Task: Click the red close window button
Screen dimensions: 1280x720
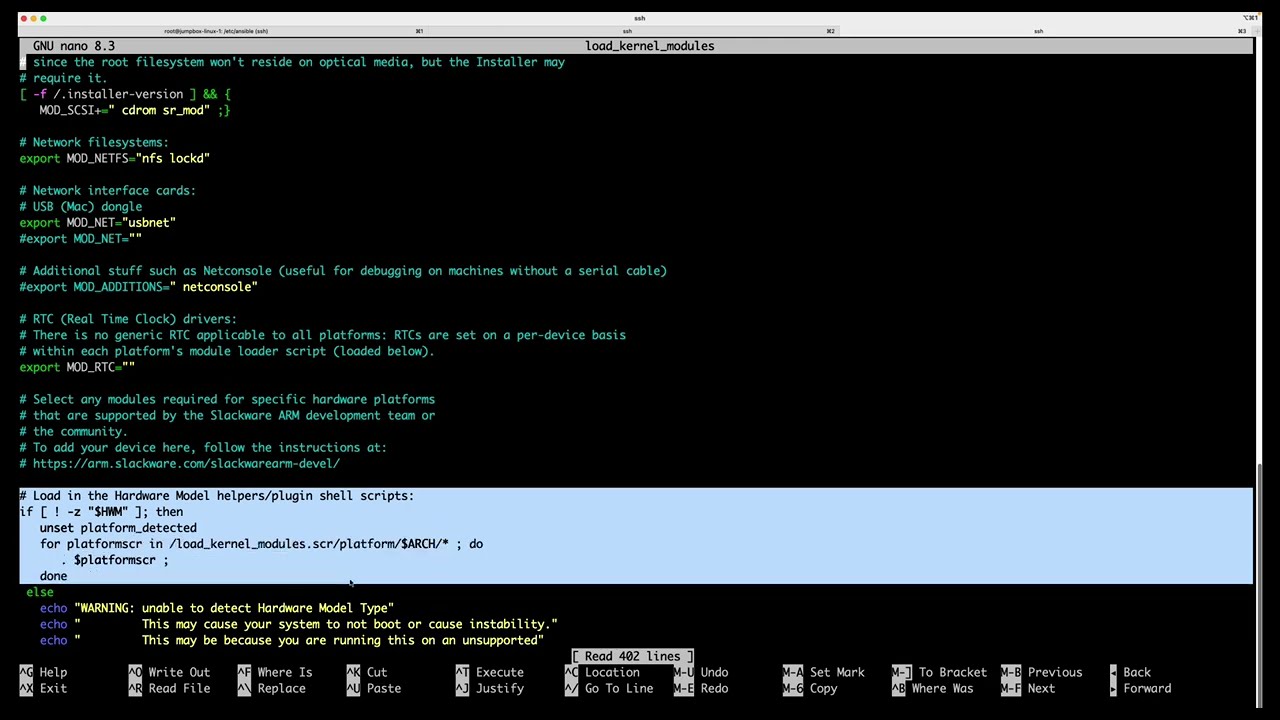Action: (x=24, y=18)
